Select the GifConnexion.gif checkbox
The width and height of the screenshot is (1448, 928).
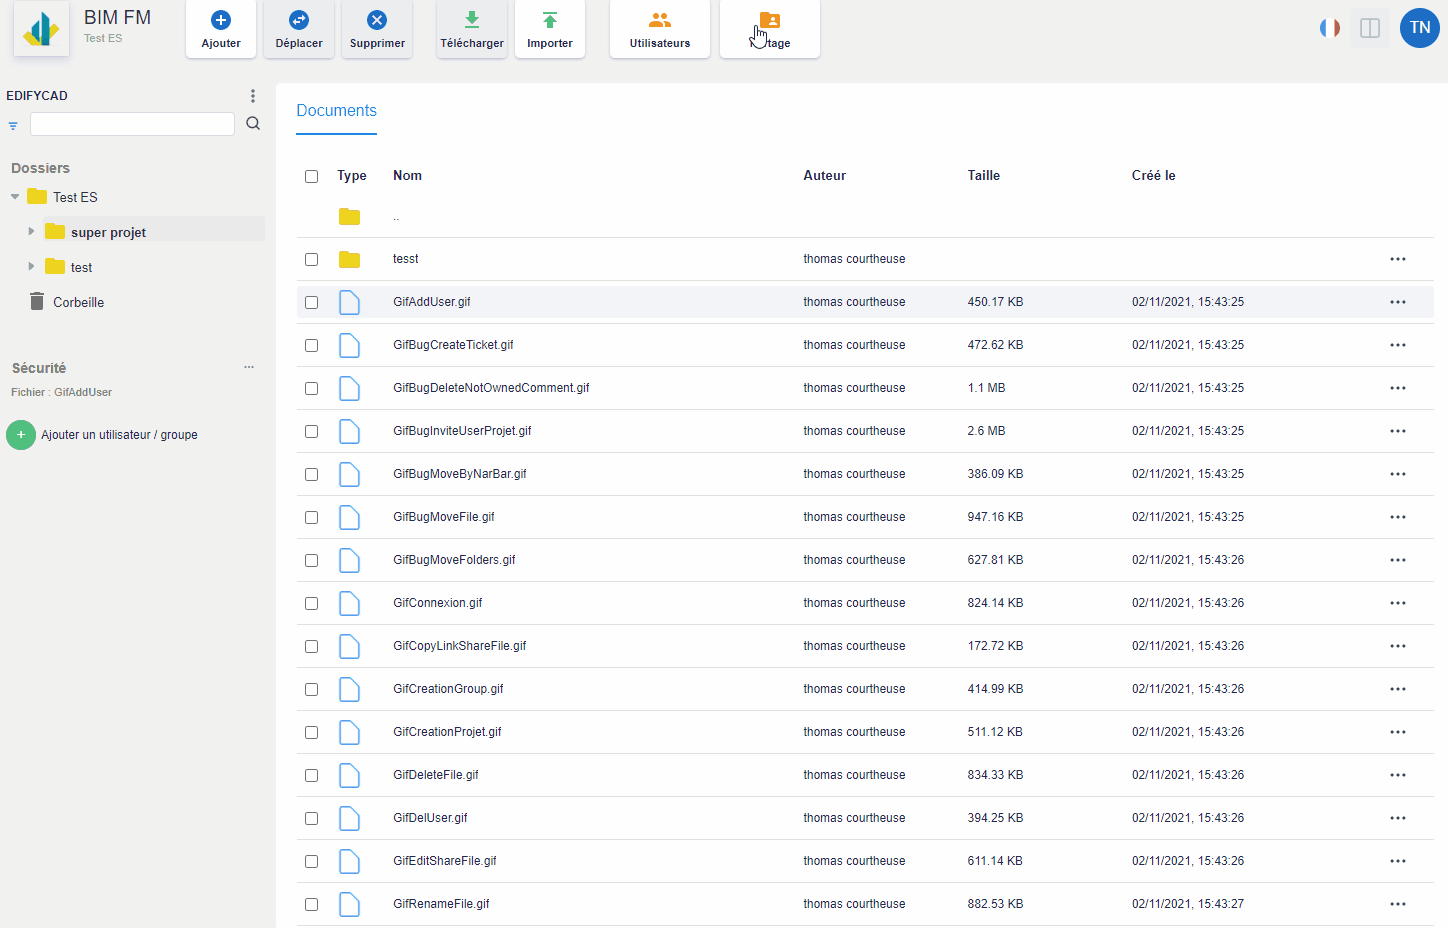point(312,603)
